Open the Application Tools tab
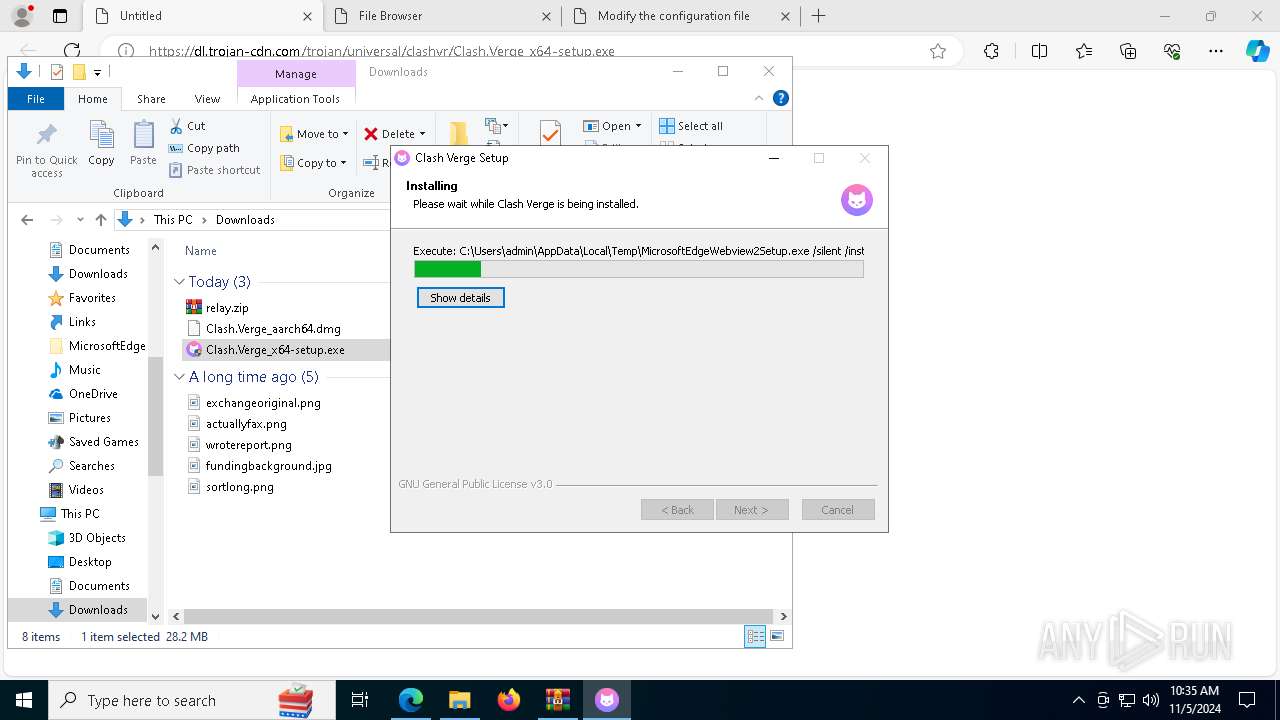 (295, 99)
